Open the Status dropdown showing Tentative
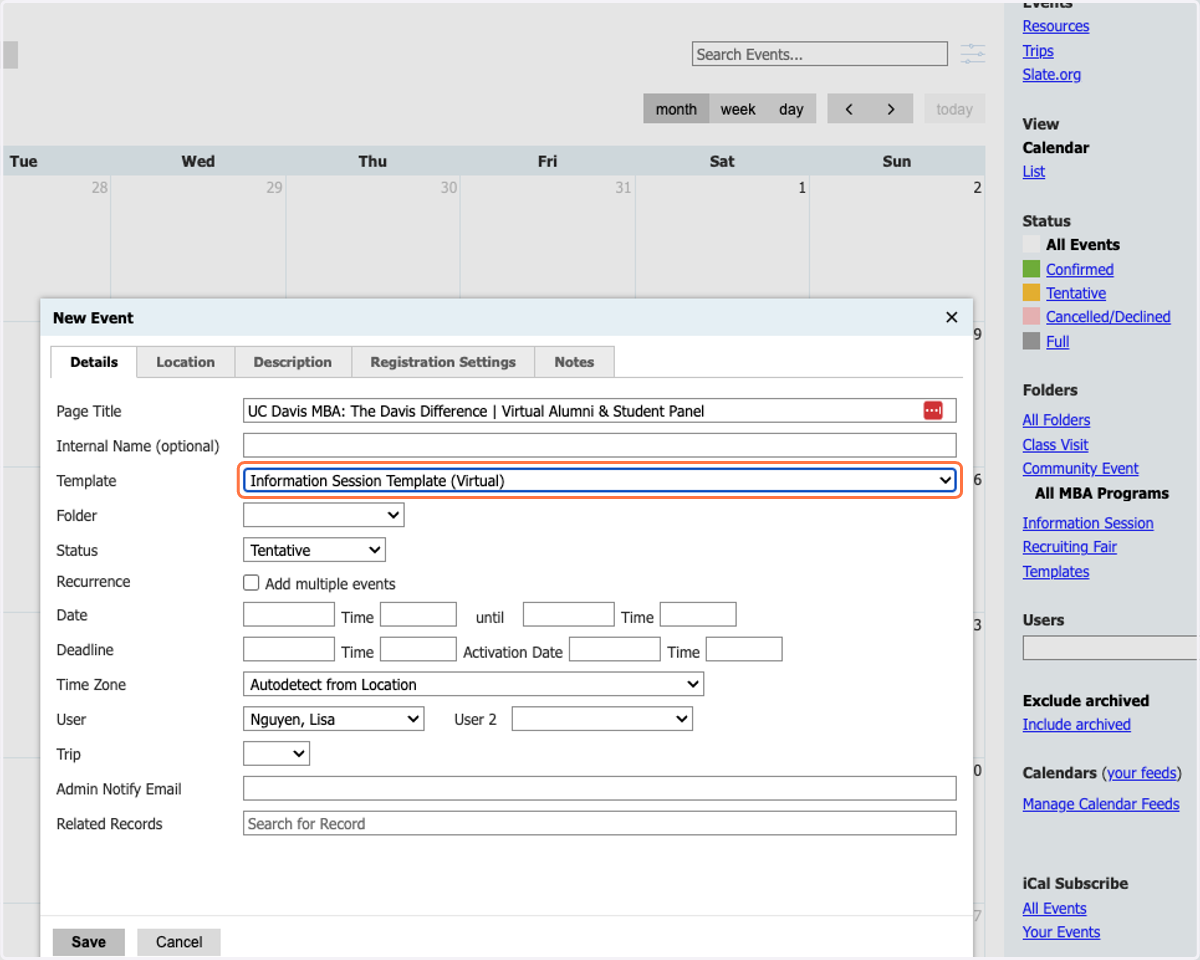1200x960 pixels. point(314,550)
